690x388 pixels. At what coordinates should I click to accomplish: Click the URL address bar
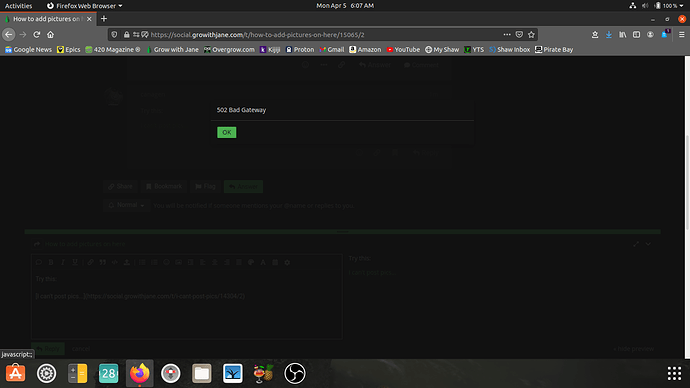pyautogui.click(x=323, y=35)
